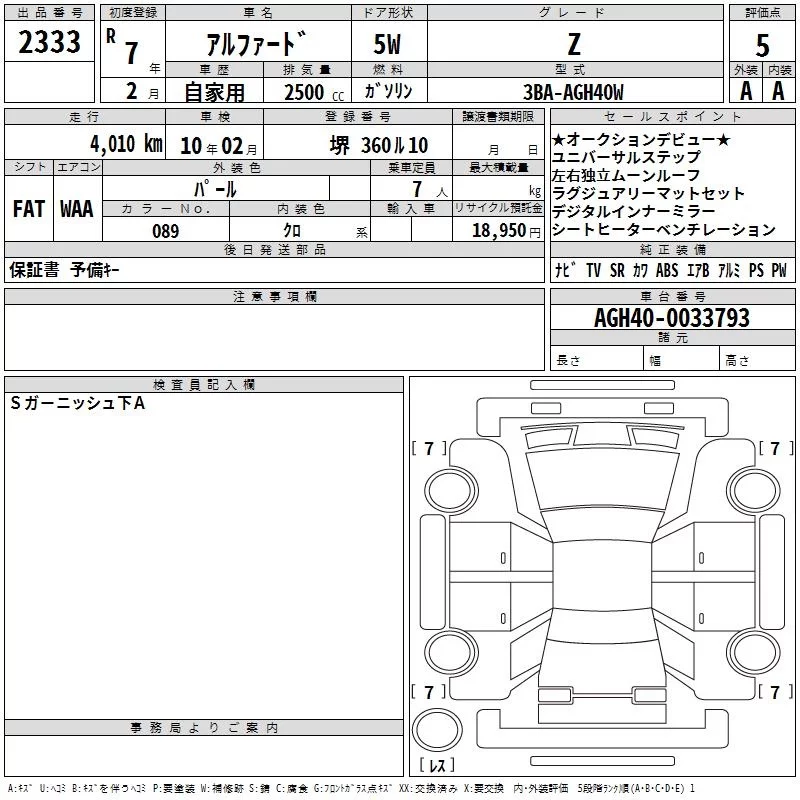Click the 検査員記入欄 header
The height and width of the screenshot is (800, 800).
204,385
